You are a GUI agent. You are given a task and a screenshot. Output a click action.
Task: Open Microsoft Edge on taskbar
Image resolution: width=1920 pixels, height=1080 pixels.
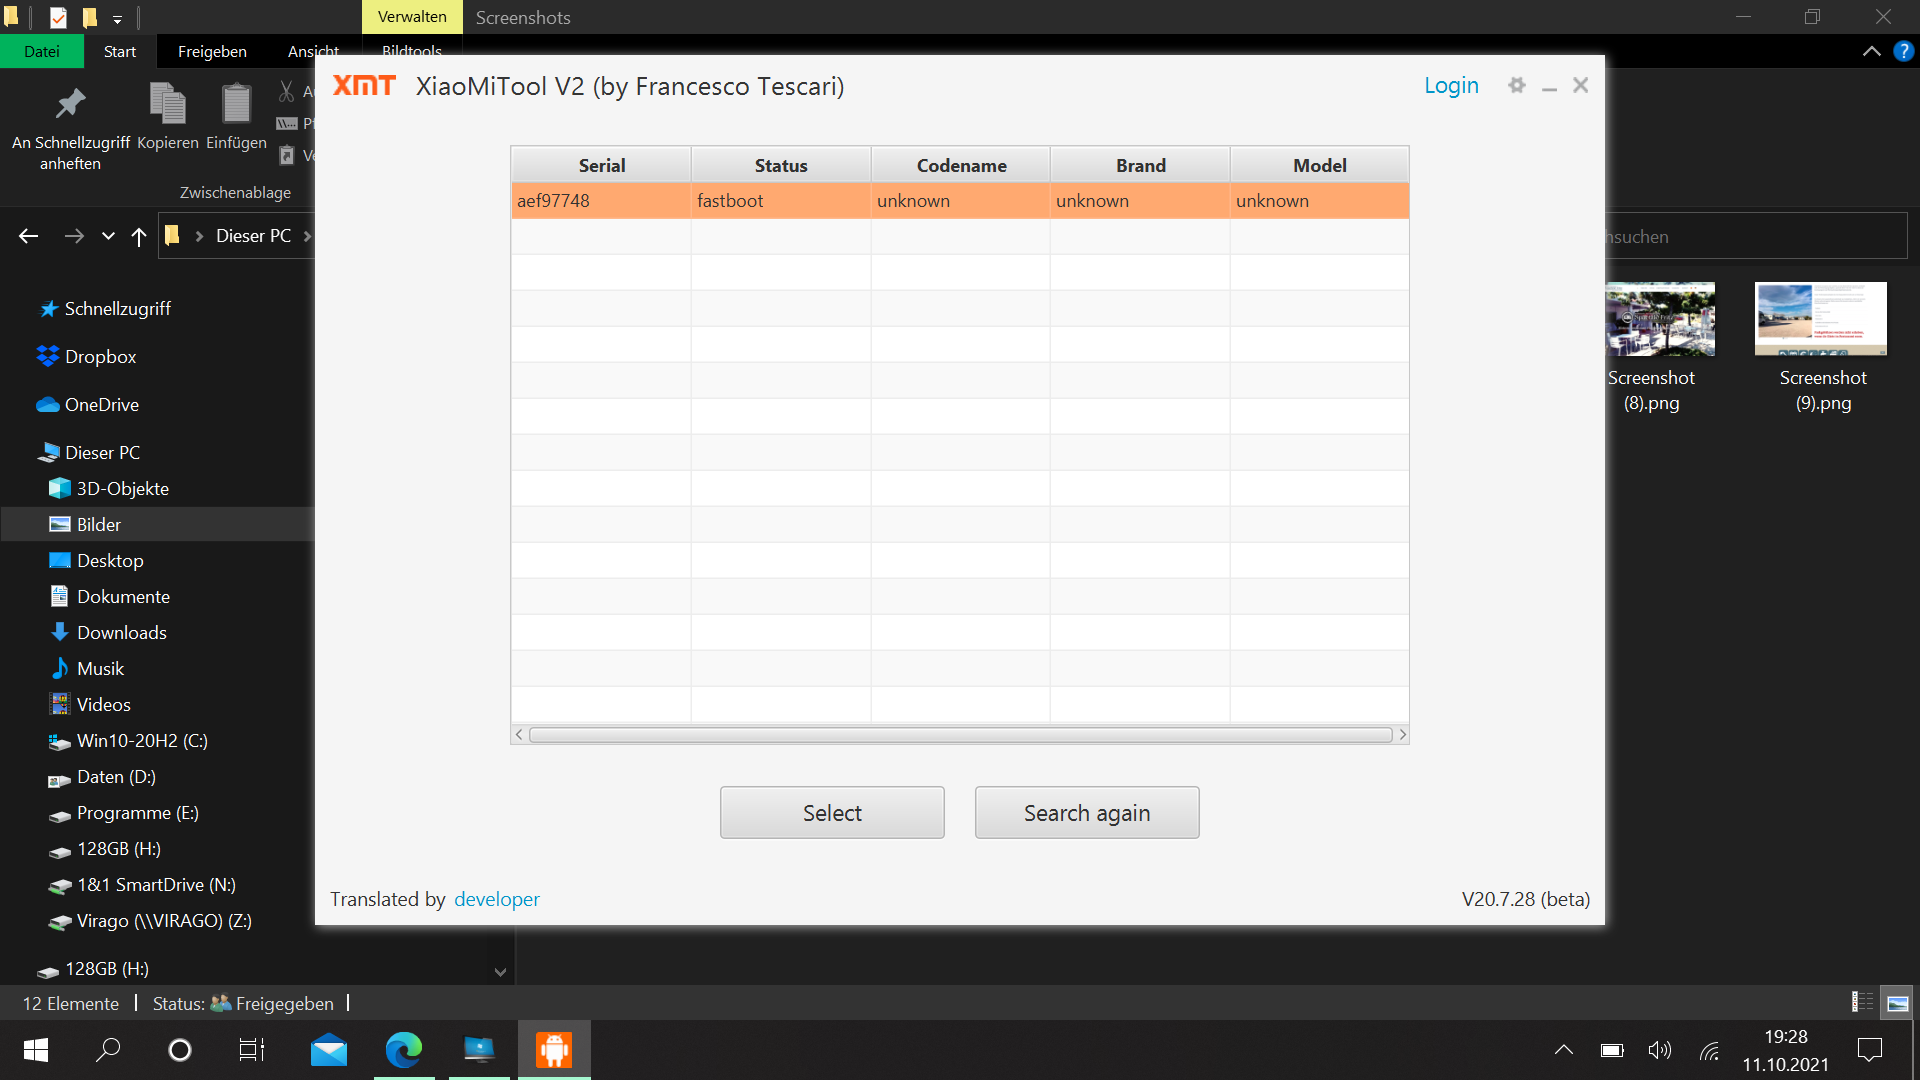tap(404, 1050)
